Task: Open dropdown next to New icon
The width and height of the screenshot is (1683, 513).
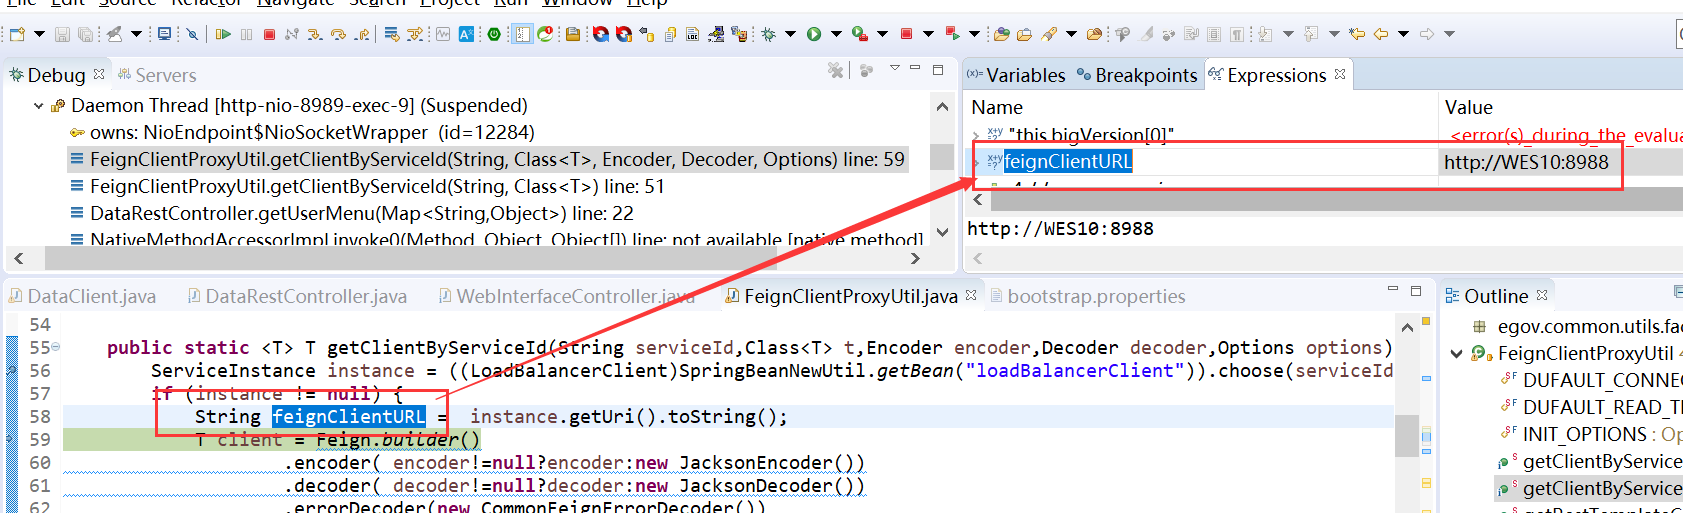Action: [39, 34]
